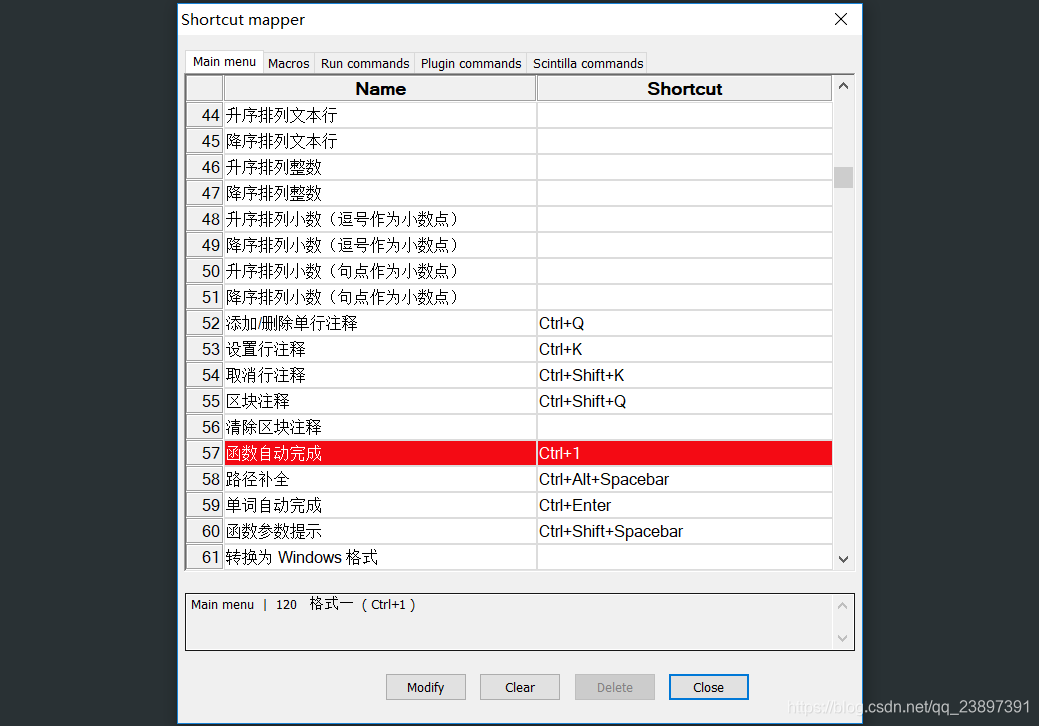Viewport: 1039px width, 726px height.
Task: Click the Ctrl+Shift+Spacebar shortcut cell
Action: [x=684, y=531]
